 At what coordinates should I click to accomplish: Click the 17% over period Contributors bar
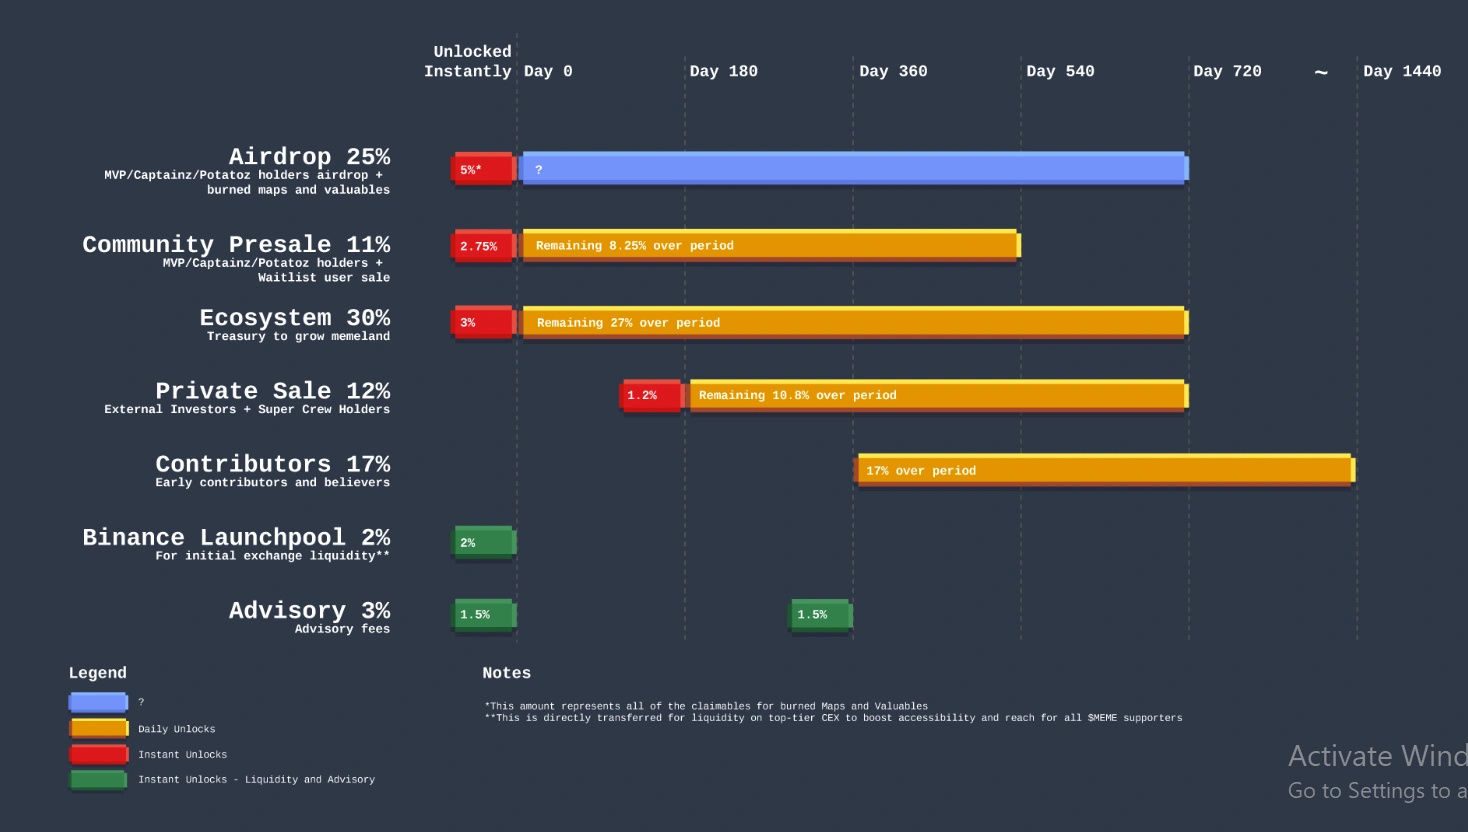(x=1104, y=470)
